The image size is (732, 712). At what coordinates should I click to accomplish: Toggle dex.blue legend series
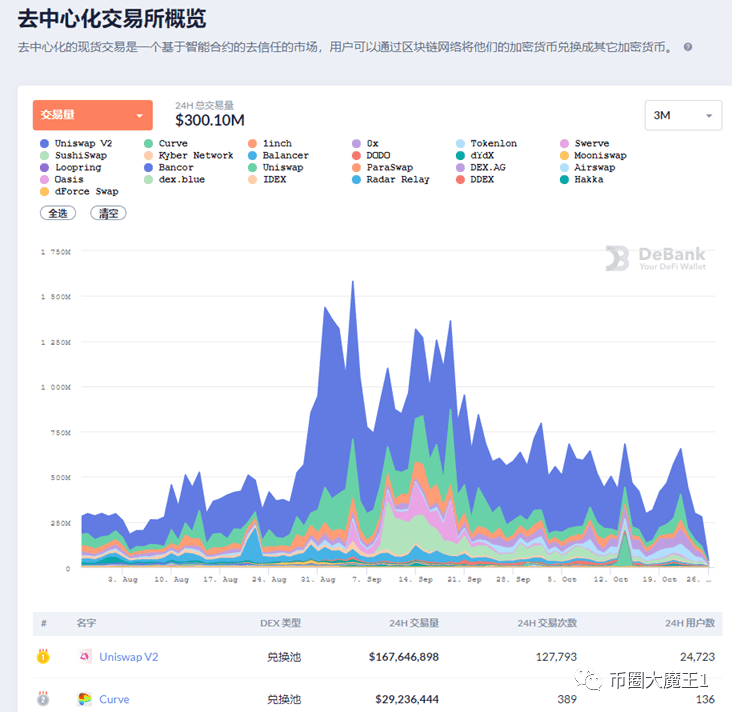(174, 179)
